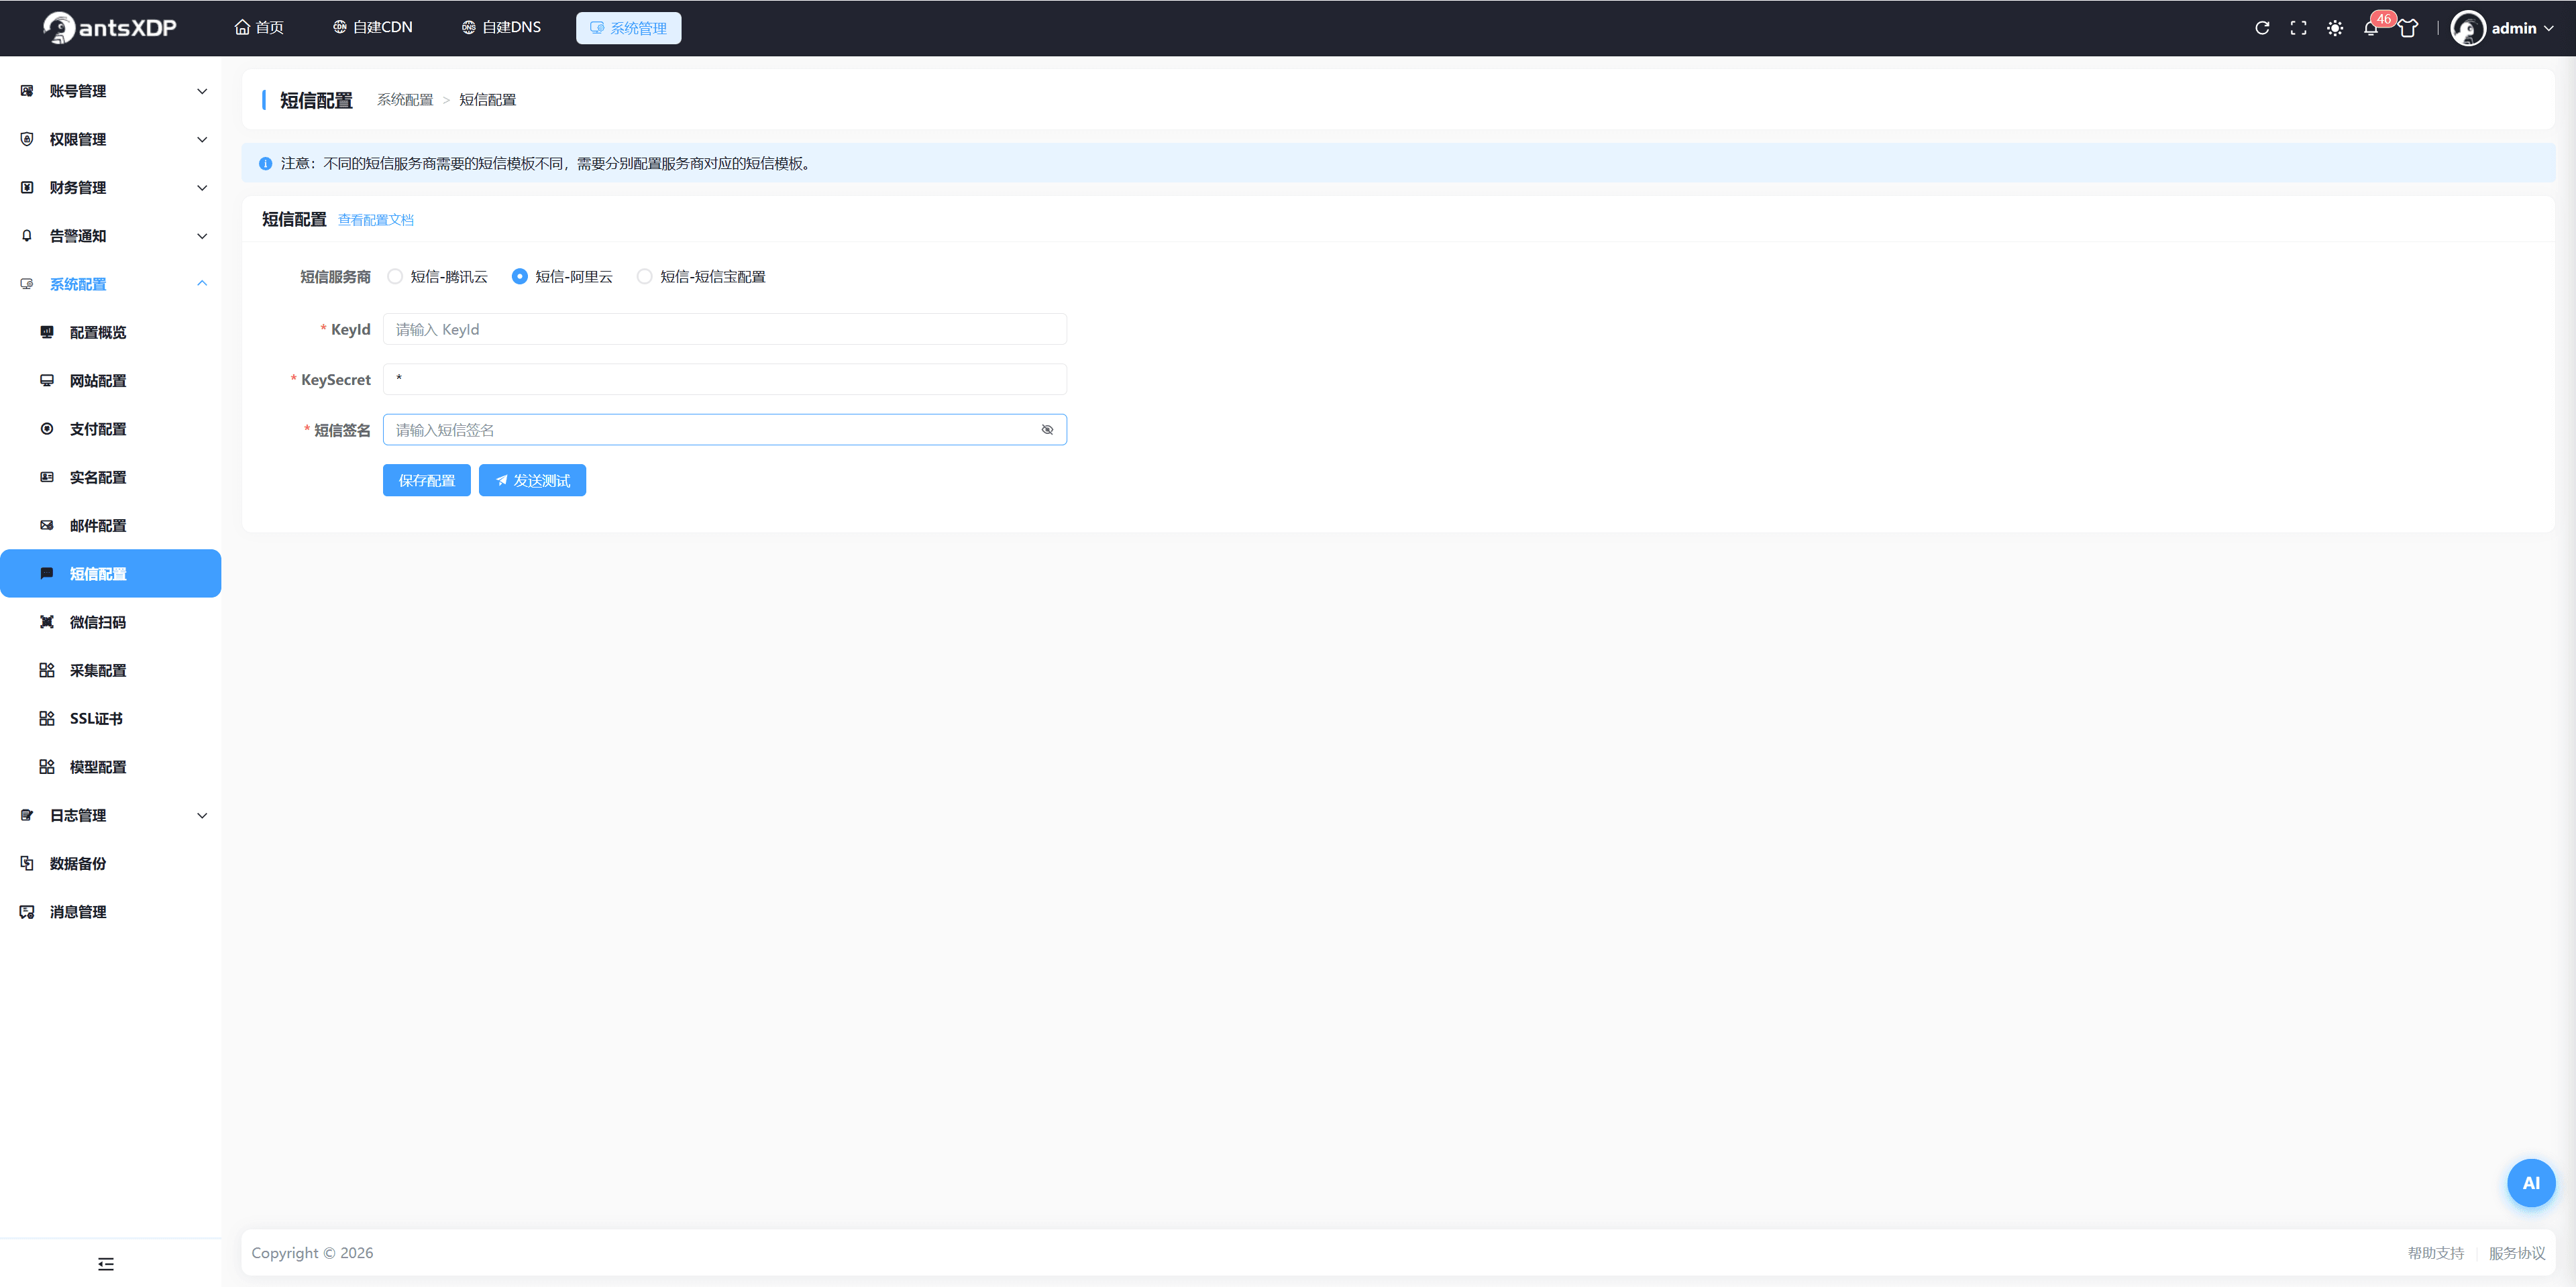
Task: Switch theme with the sun icon
Action: pyautogui.click(x=2335, y=28)
